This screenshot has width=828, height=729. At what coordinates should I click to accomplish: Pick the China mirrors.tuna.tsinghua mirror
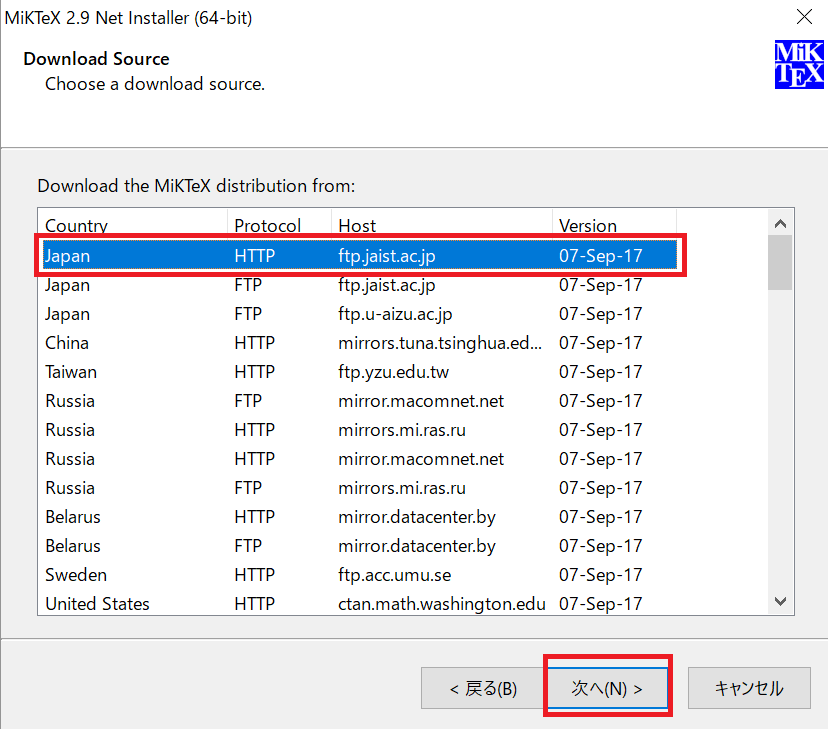(360, 343)
